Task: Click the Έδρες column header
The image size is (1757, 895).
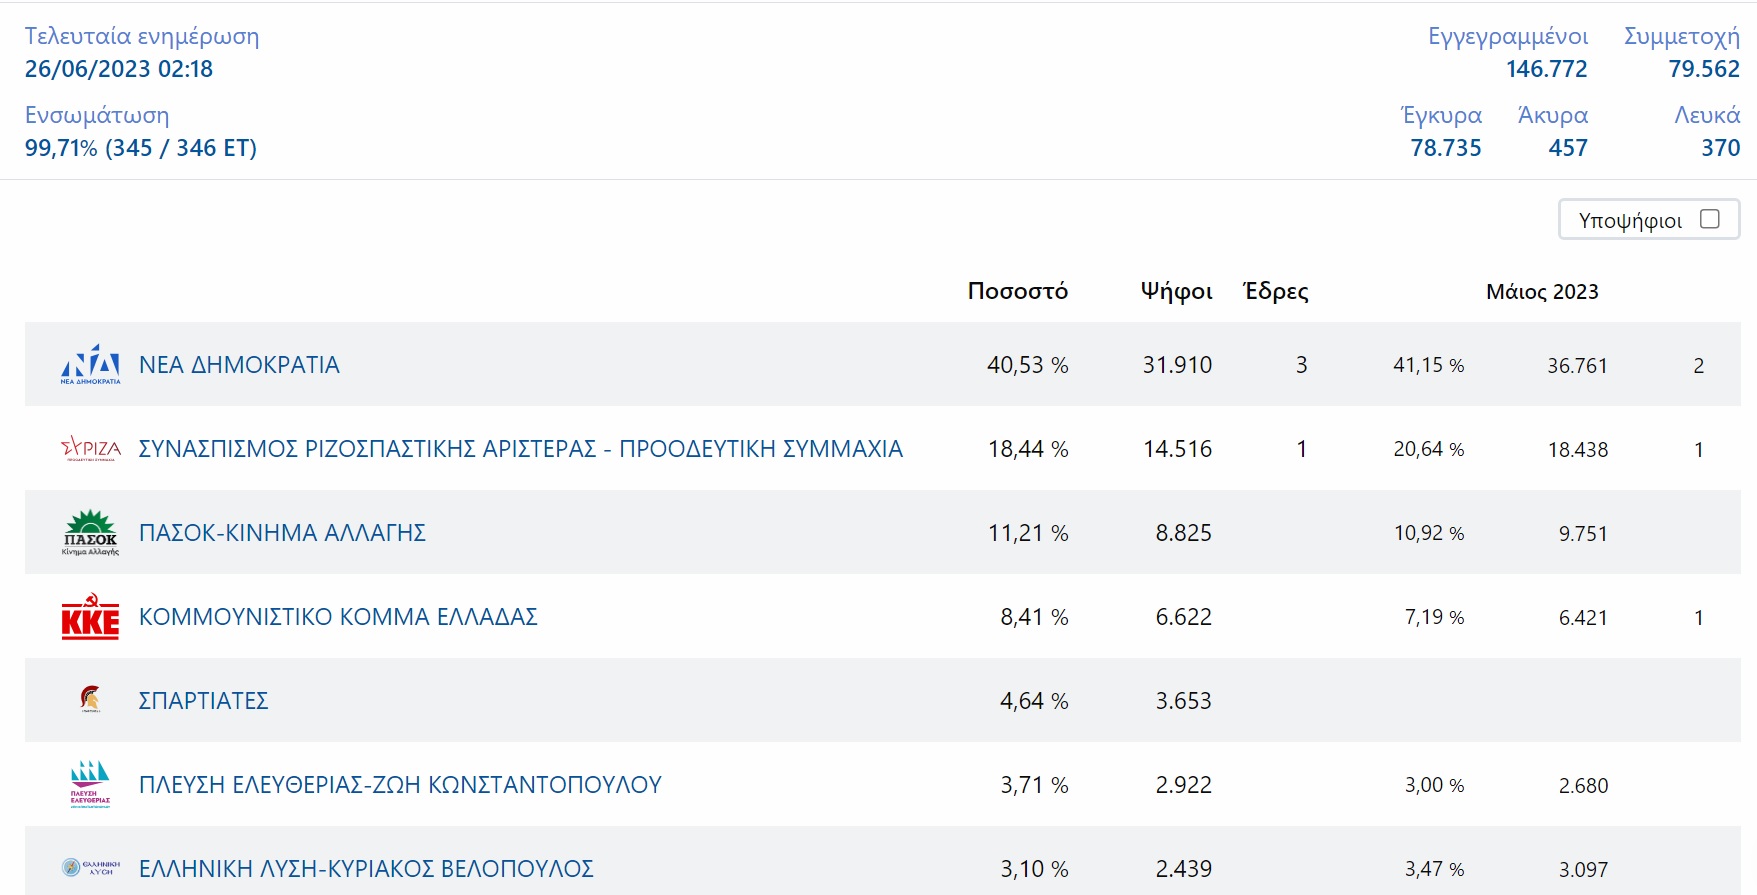Action: tap(1275, 291)
